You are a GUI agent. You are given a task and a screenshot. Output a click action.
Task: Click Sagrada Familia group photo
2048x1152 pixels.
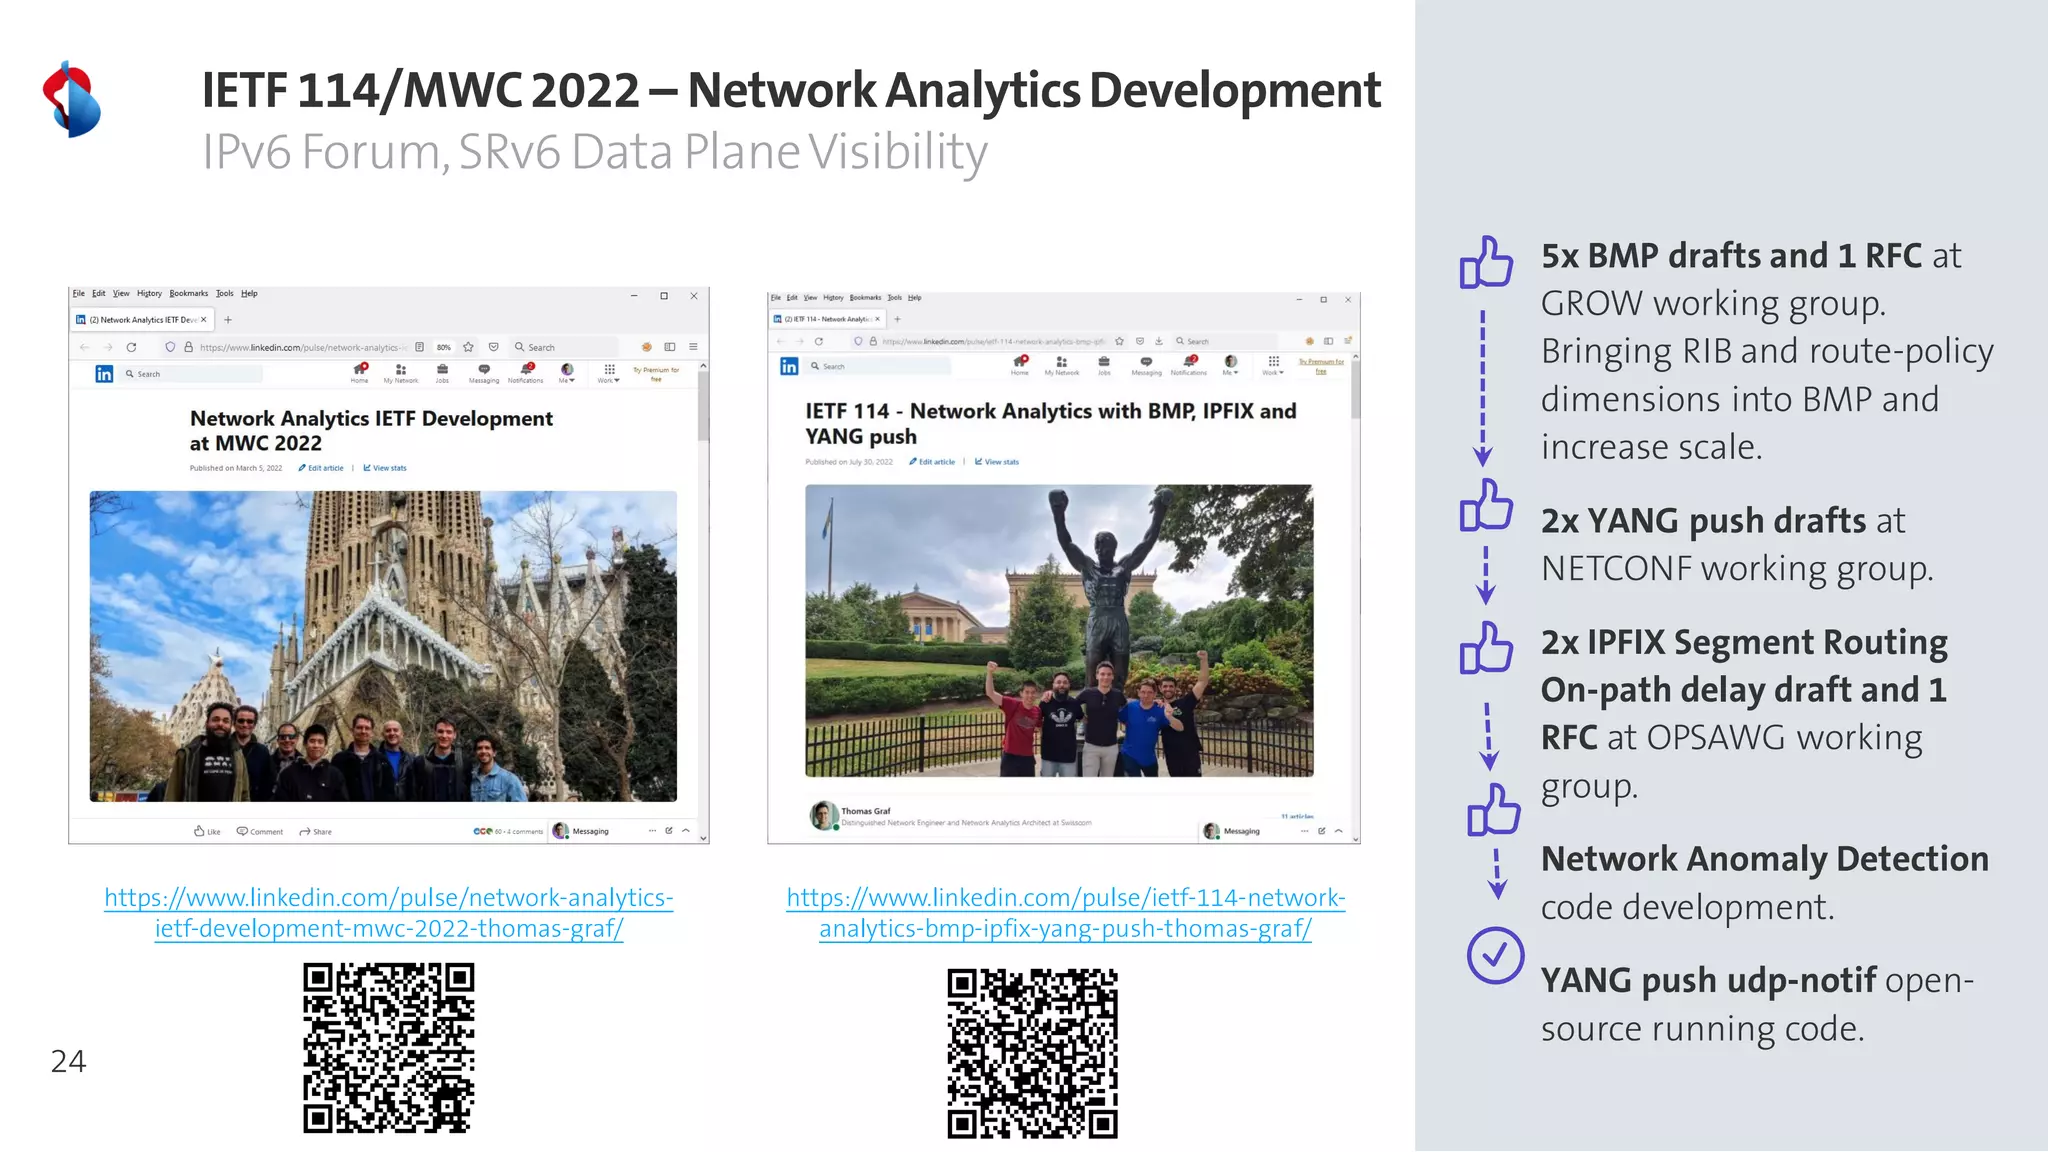point(383,646)
